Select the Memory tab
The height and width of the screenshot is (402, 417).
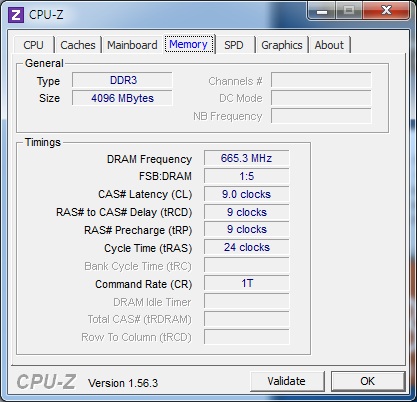click(x=189, y=44)
